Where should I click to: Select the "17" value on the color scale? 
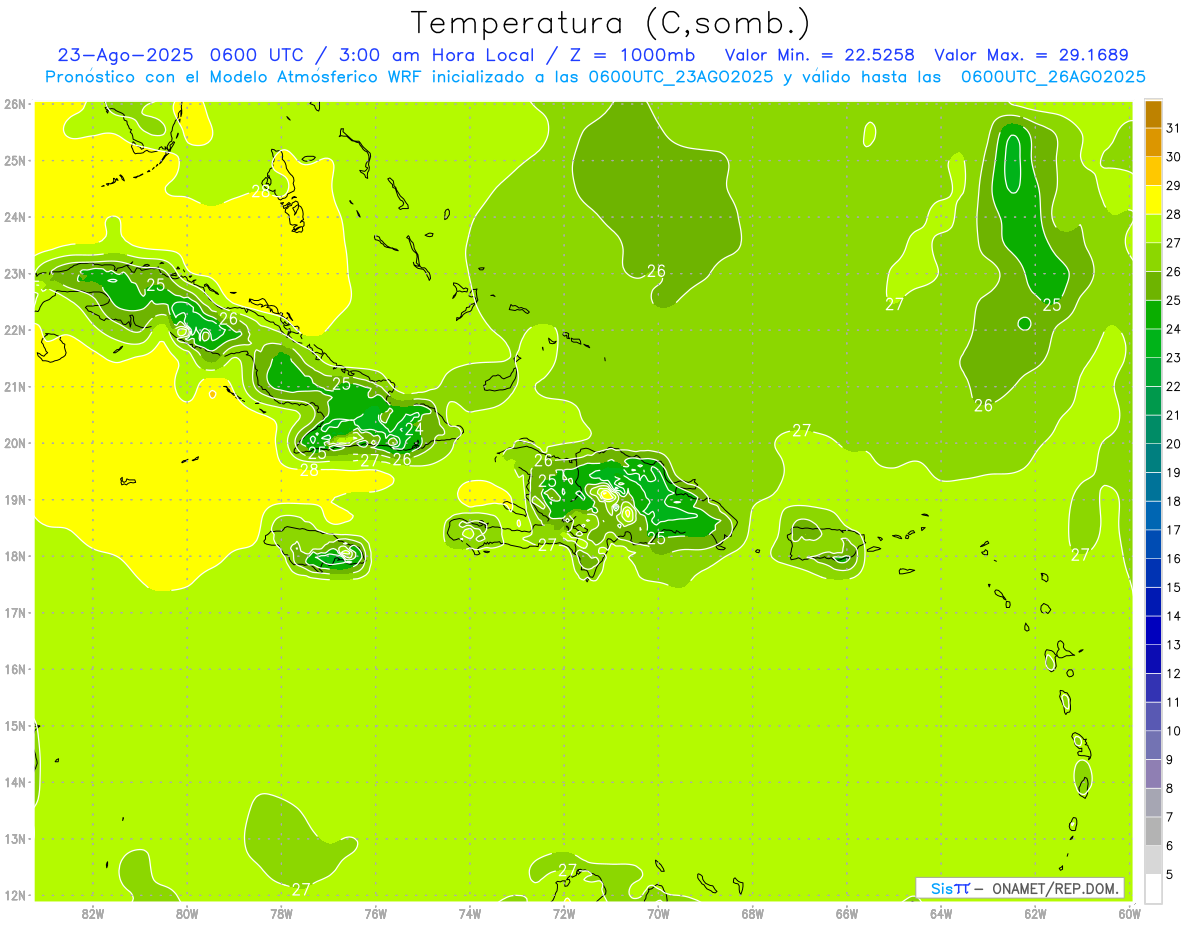[1174, 530]
